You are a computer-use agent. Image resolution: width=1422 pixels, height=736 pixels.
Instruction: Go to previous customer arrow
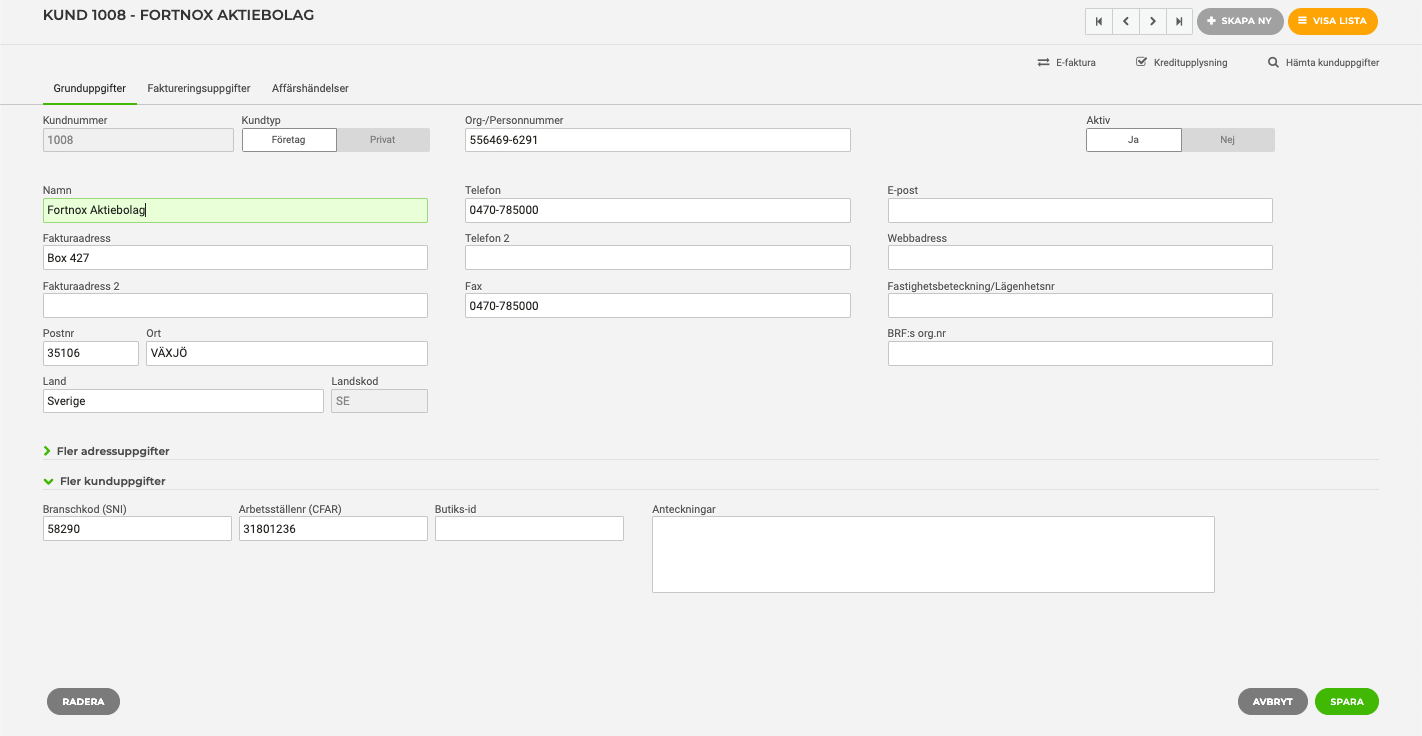tap(1126, 21)
